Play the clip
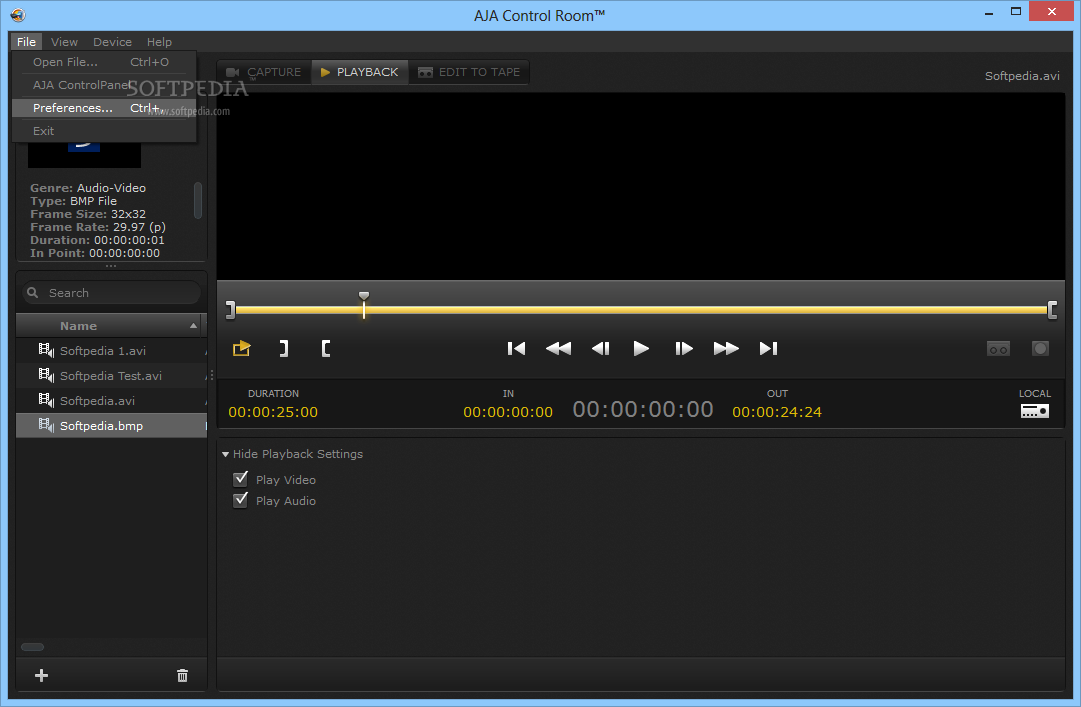This screenshot has height=707, width=1081. [x=641, y=349]
